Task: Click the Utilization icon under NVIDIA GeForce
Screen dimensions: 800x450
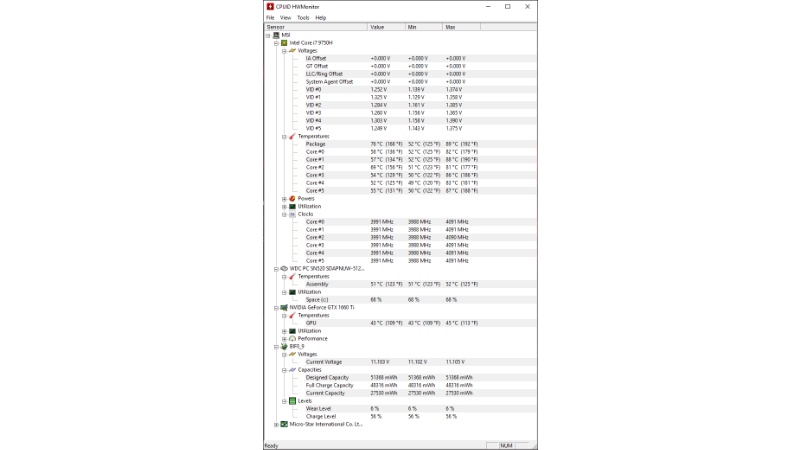Action: [292, 331]
